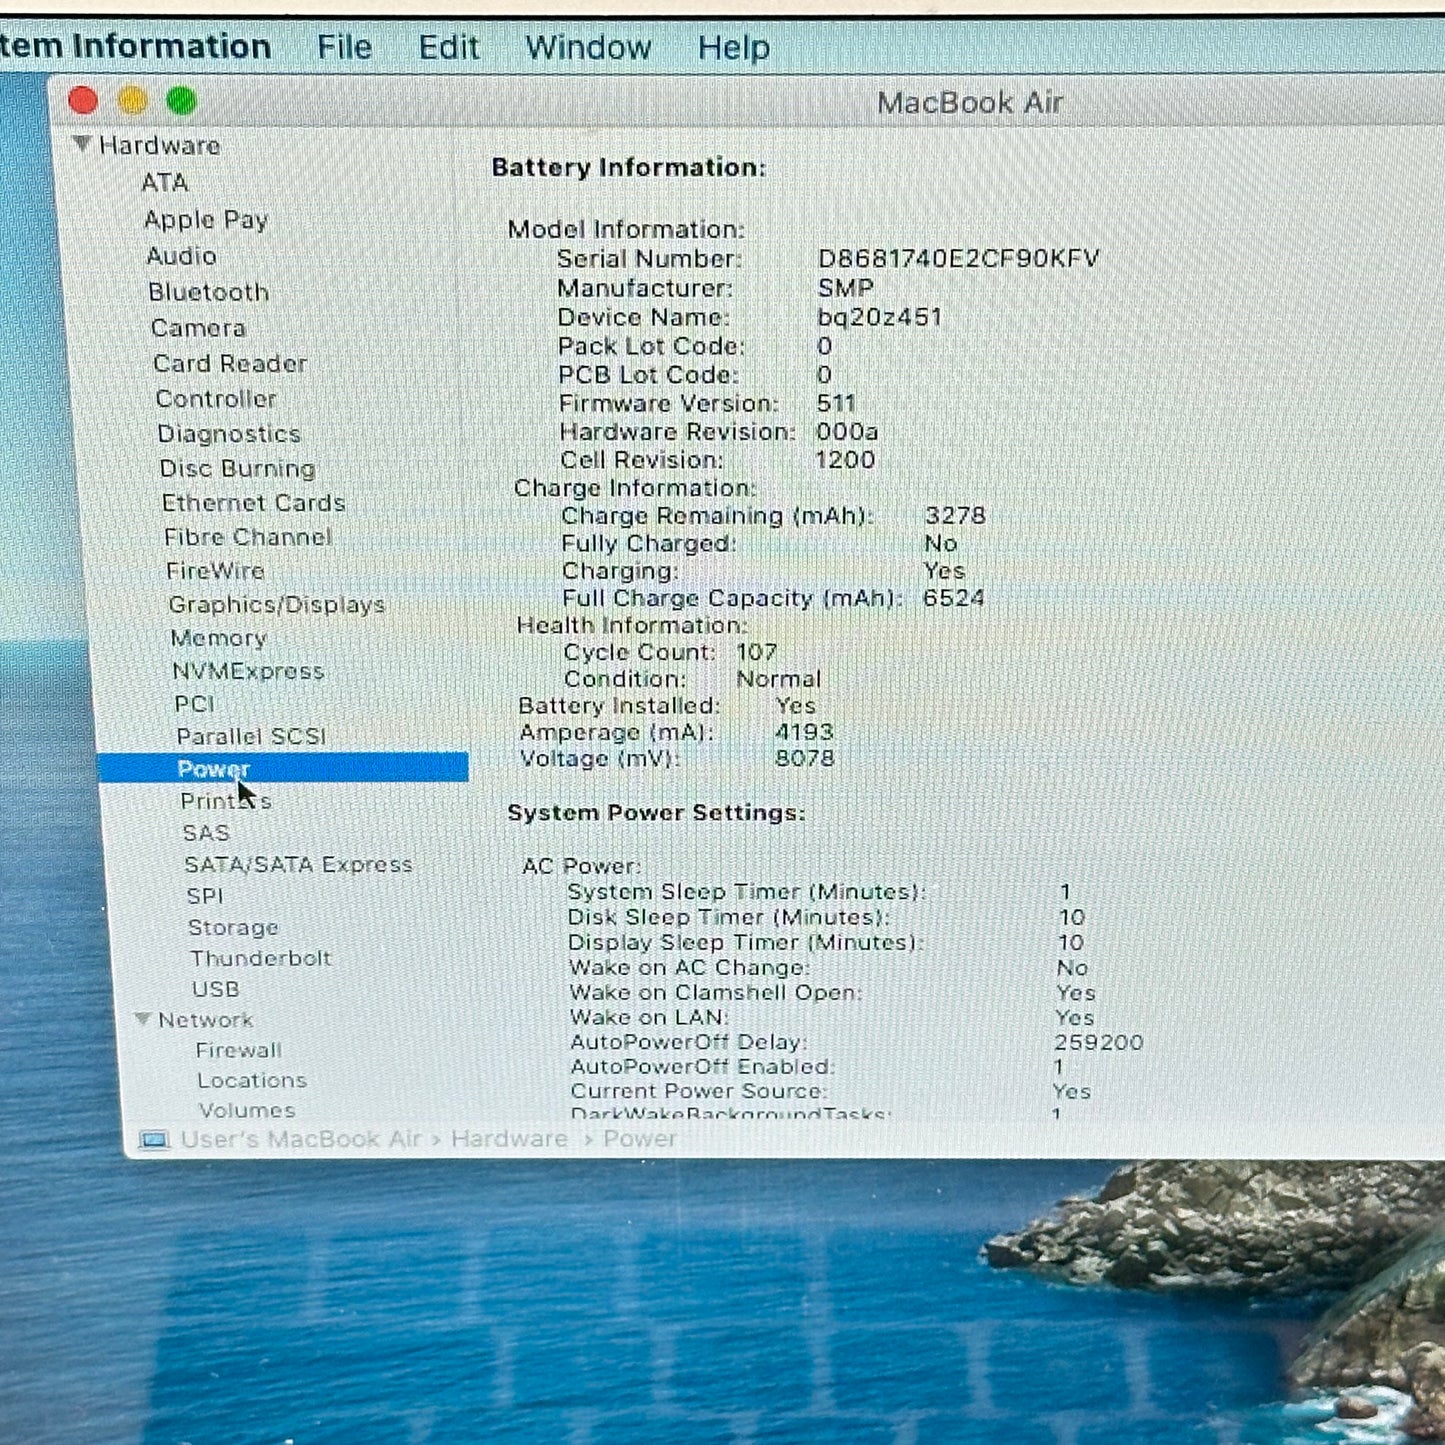Image resolution: width=1445 pixels, height=1445 pixels.
Task: Click Hardware in the path bar
Action: pos(509,1139)
